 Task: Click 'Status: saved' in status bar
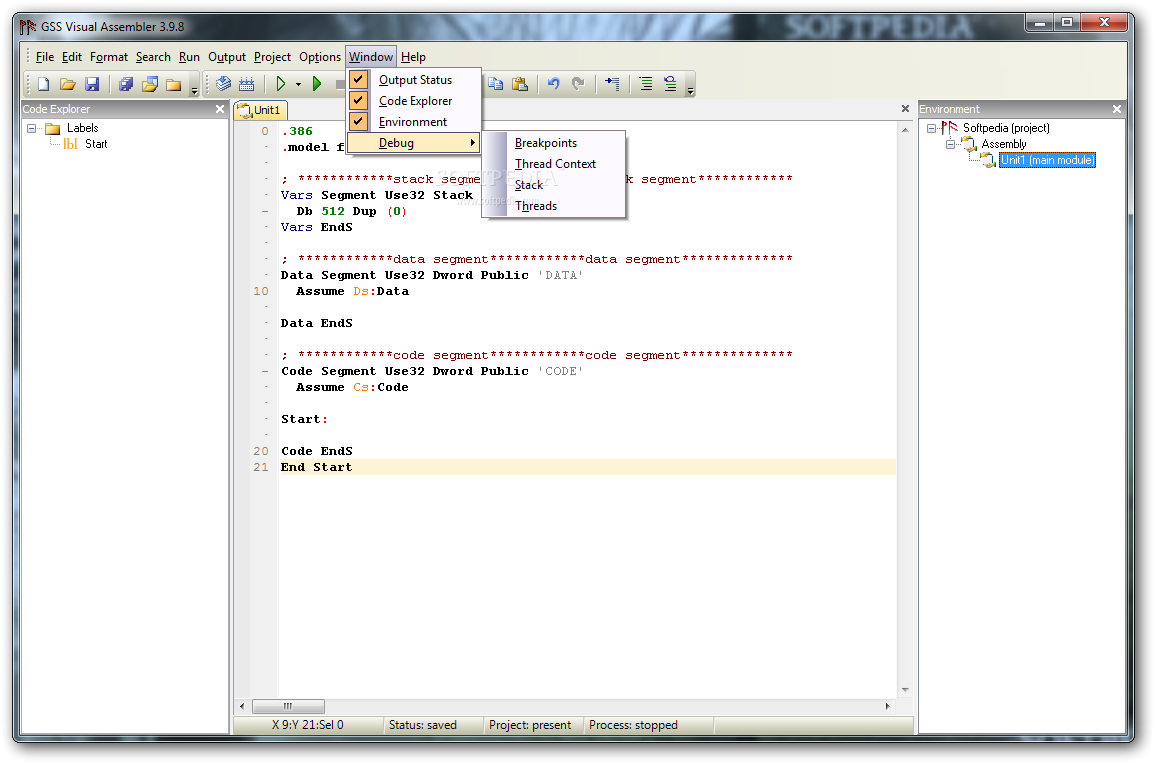tap(423, 725)
